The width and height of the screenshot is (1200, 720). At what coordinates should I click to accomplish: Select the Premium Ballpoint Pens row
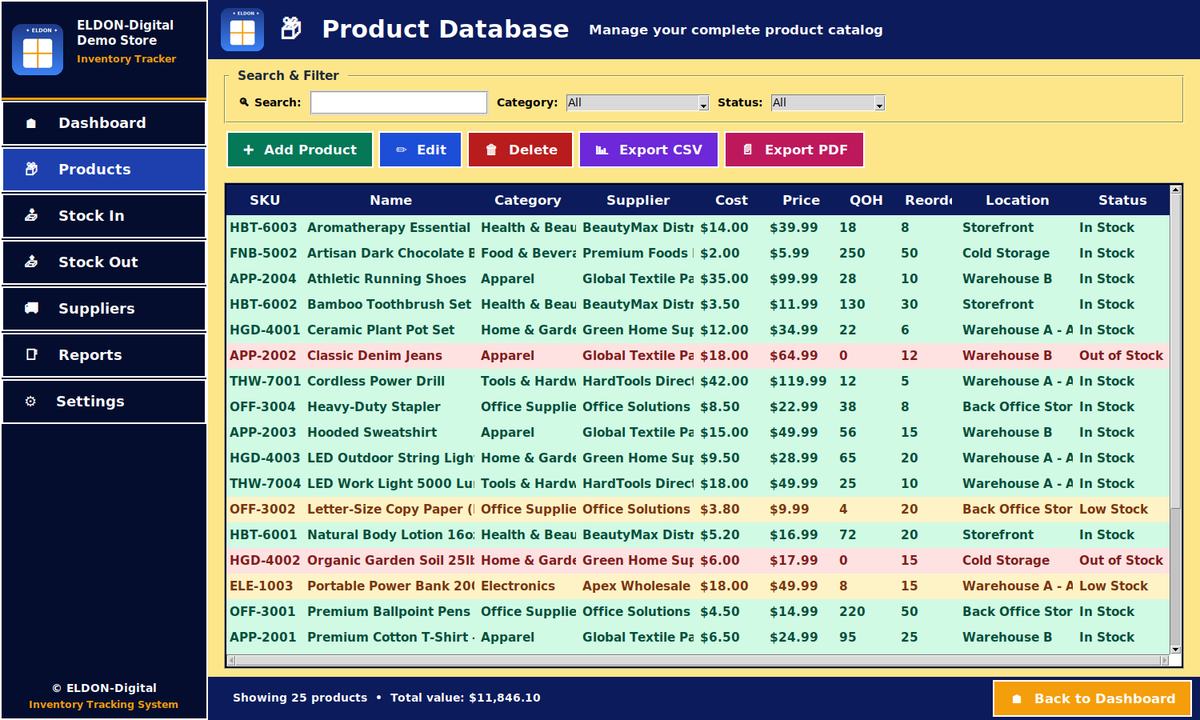pos(698,611)
